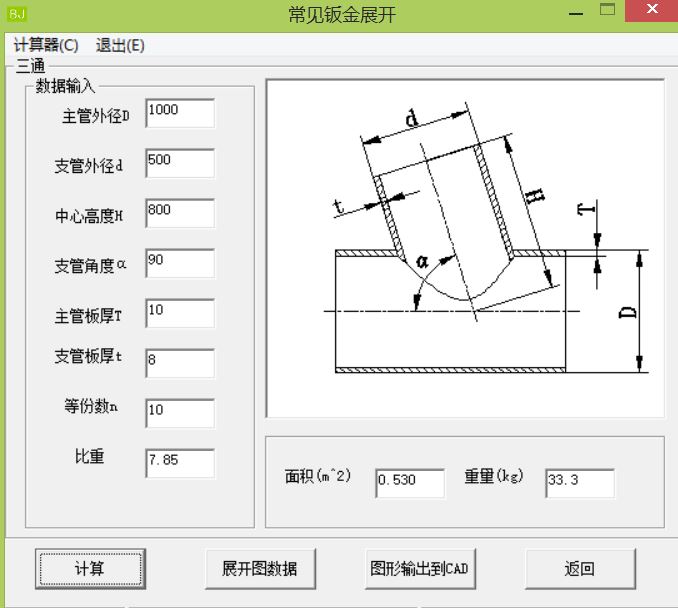Click the 支管板厚t input field

180,363
